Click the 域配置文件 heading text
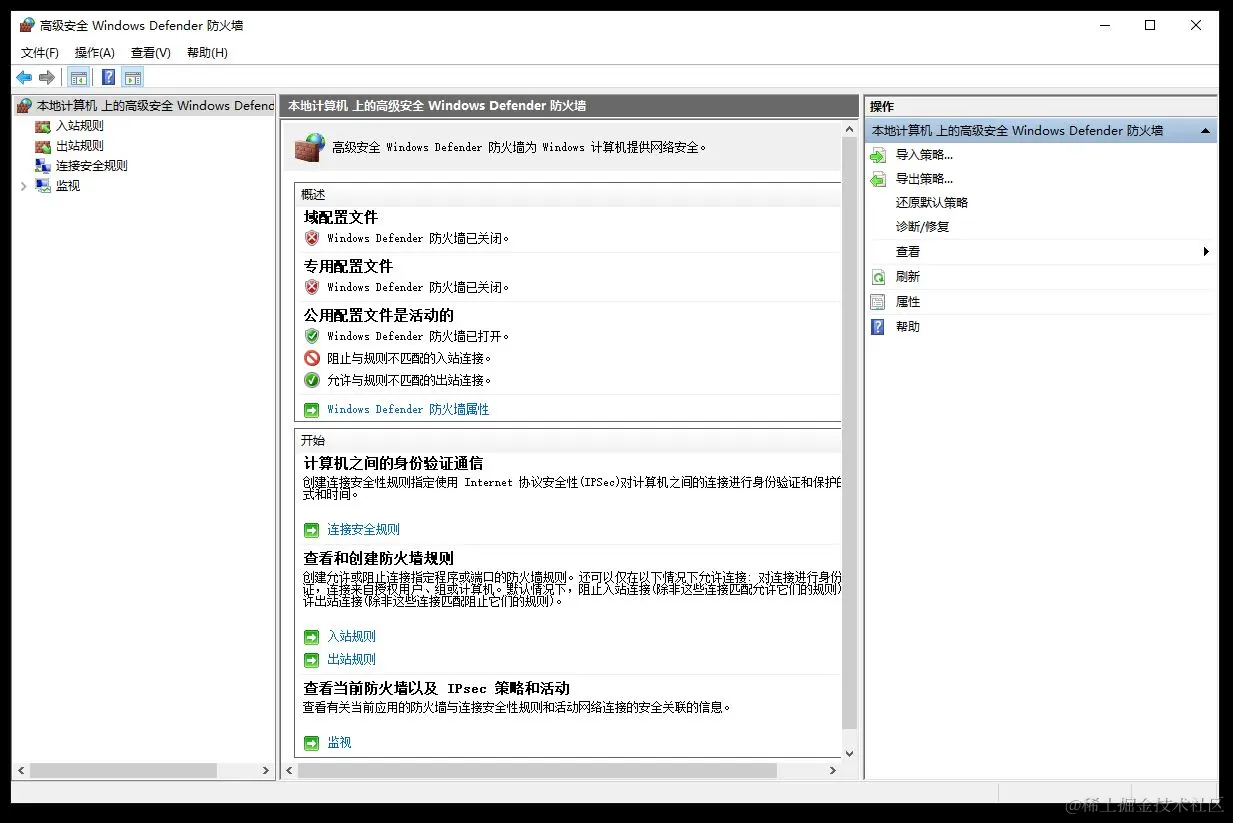 pyautogui.click(x=341, y=217)
